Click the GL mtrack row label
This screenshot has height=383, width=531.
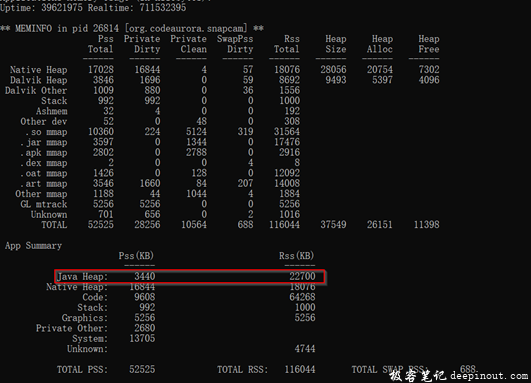[43, 204]
